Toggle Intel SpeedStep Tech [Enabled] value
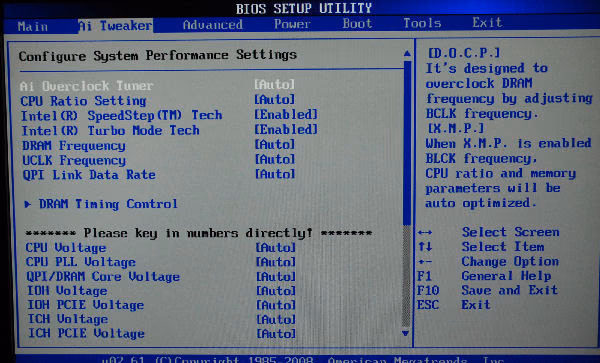 tap(286, 114)
